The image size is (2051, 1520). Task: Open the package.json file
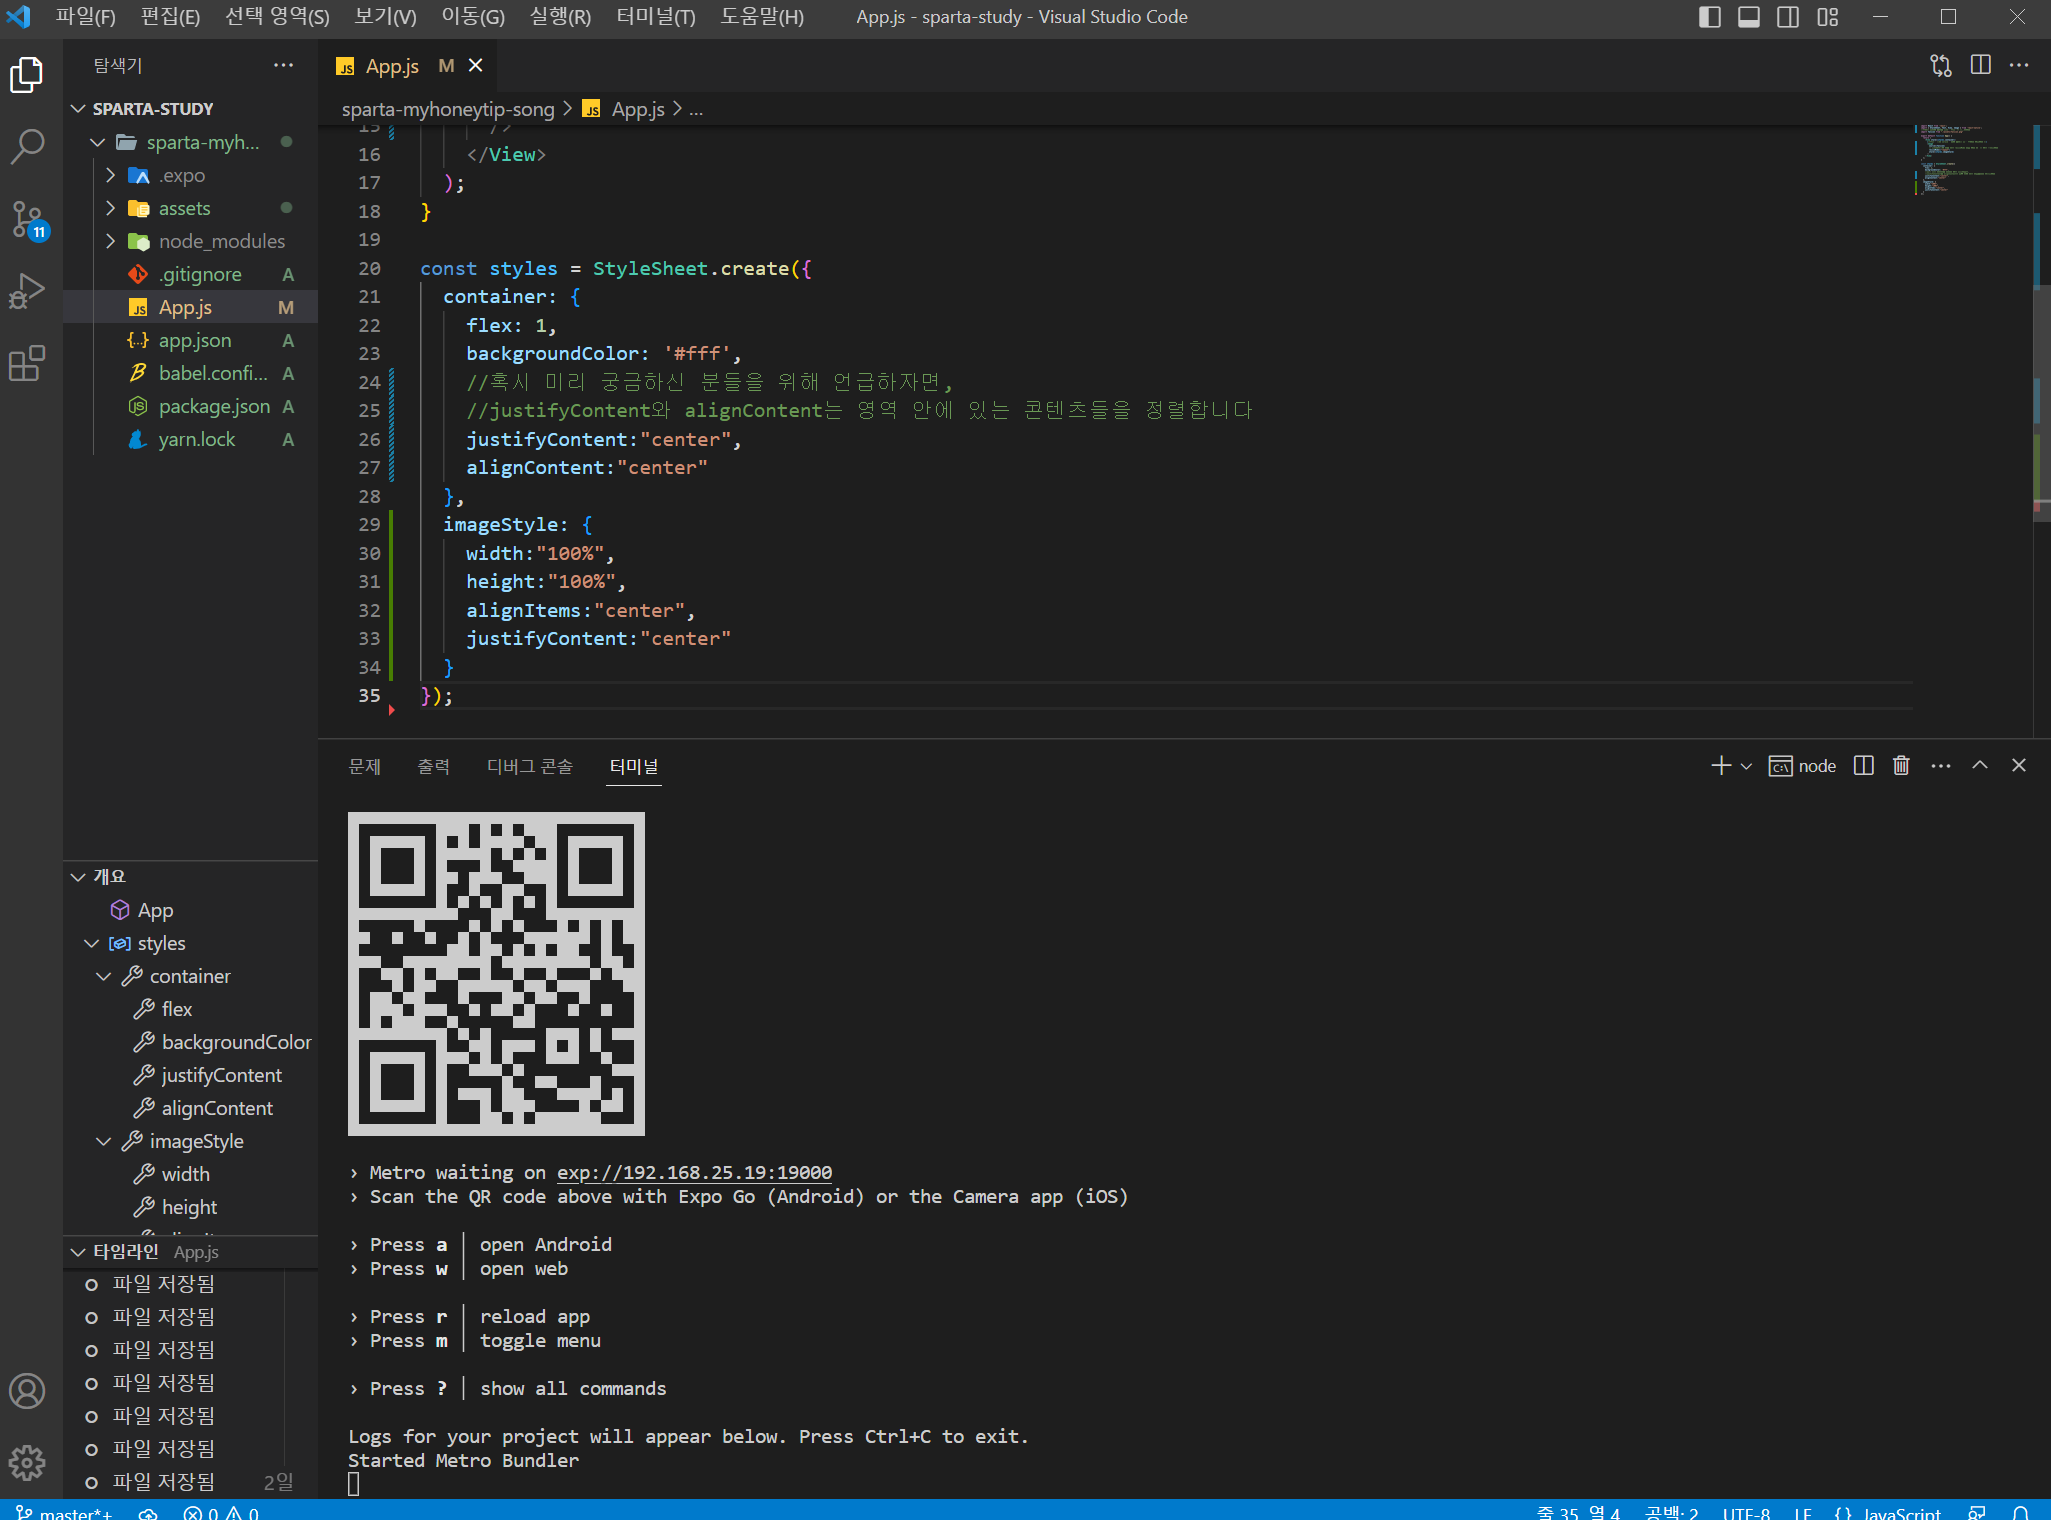coord(190,407)
